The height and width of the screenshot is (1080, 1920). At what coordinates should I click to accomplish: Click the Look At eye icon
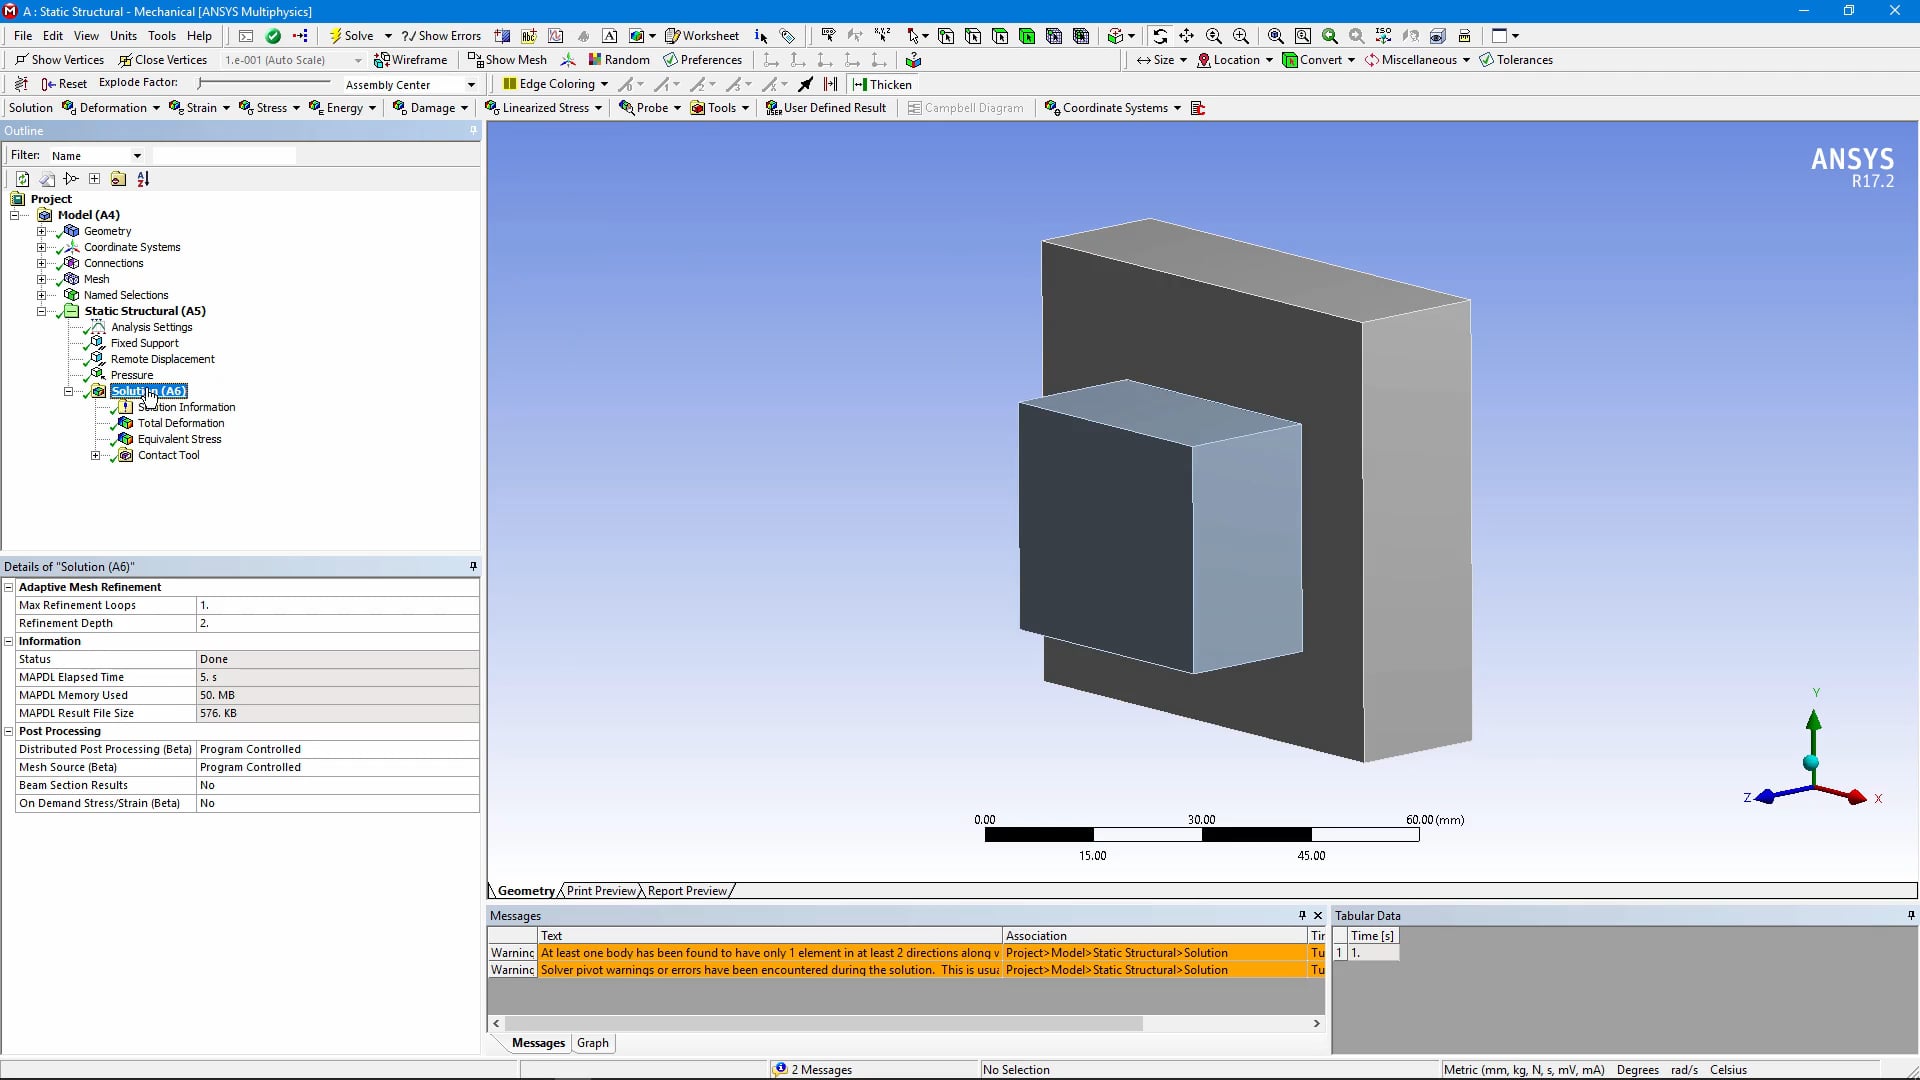pyautogui.click(x=1437, y=36)
